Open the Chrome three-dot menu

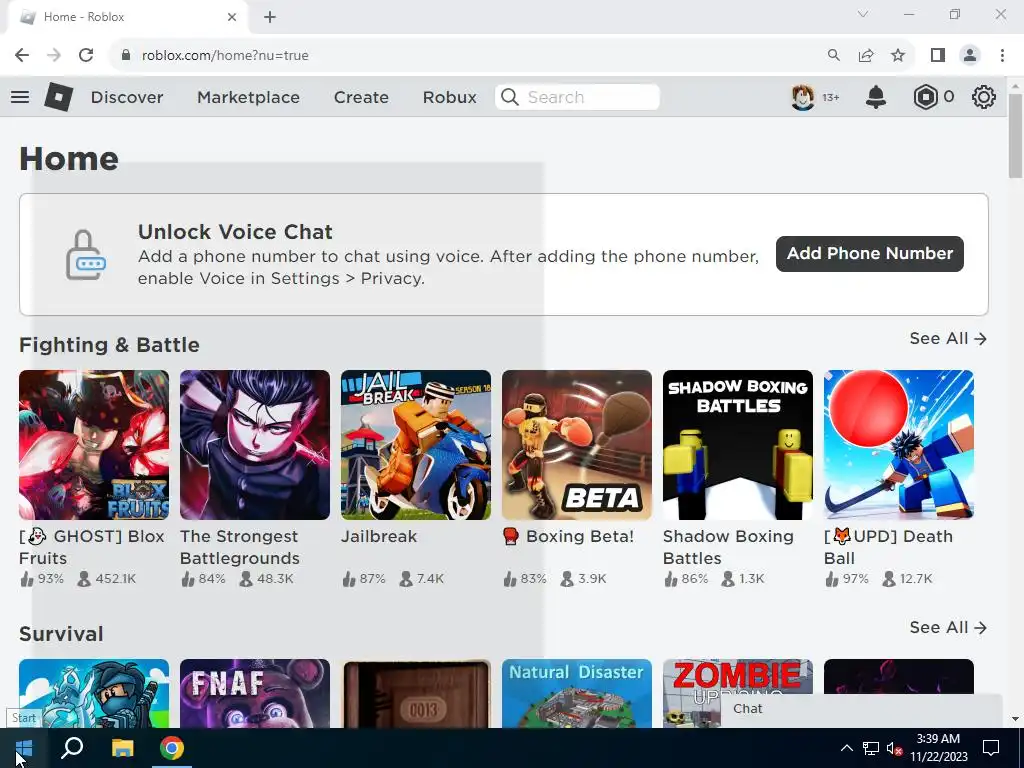click(1002, 56)
